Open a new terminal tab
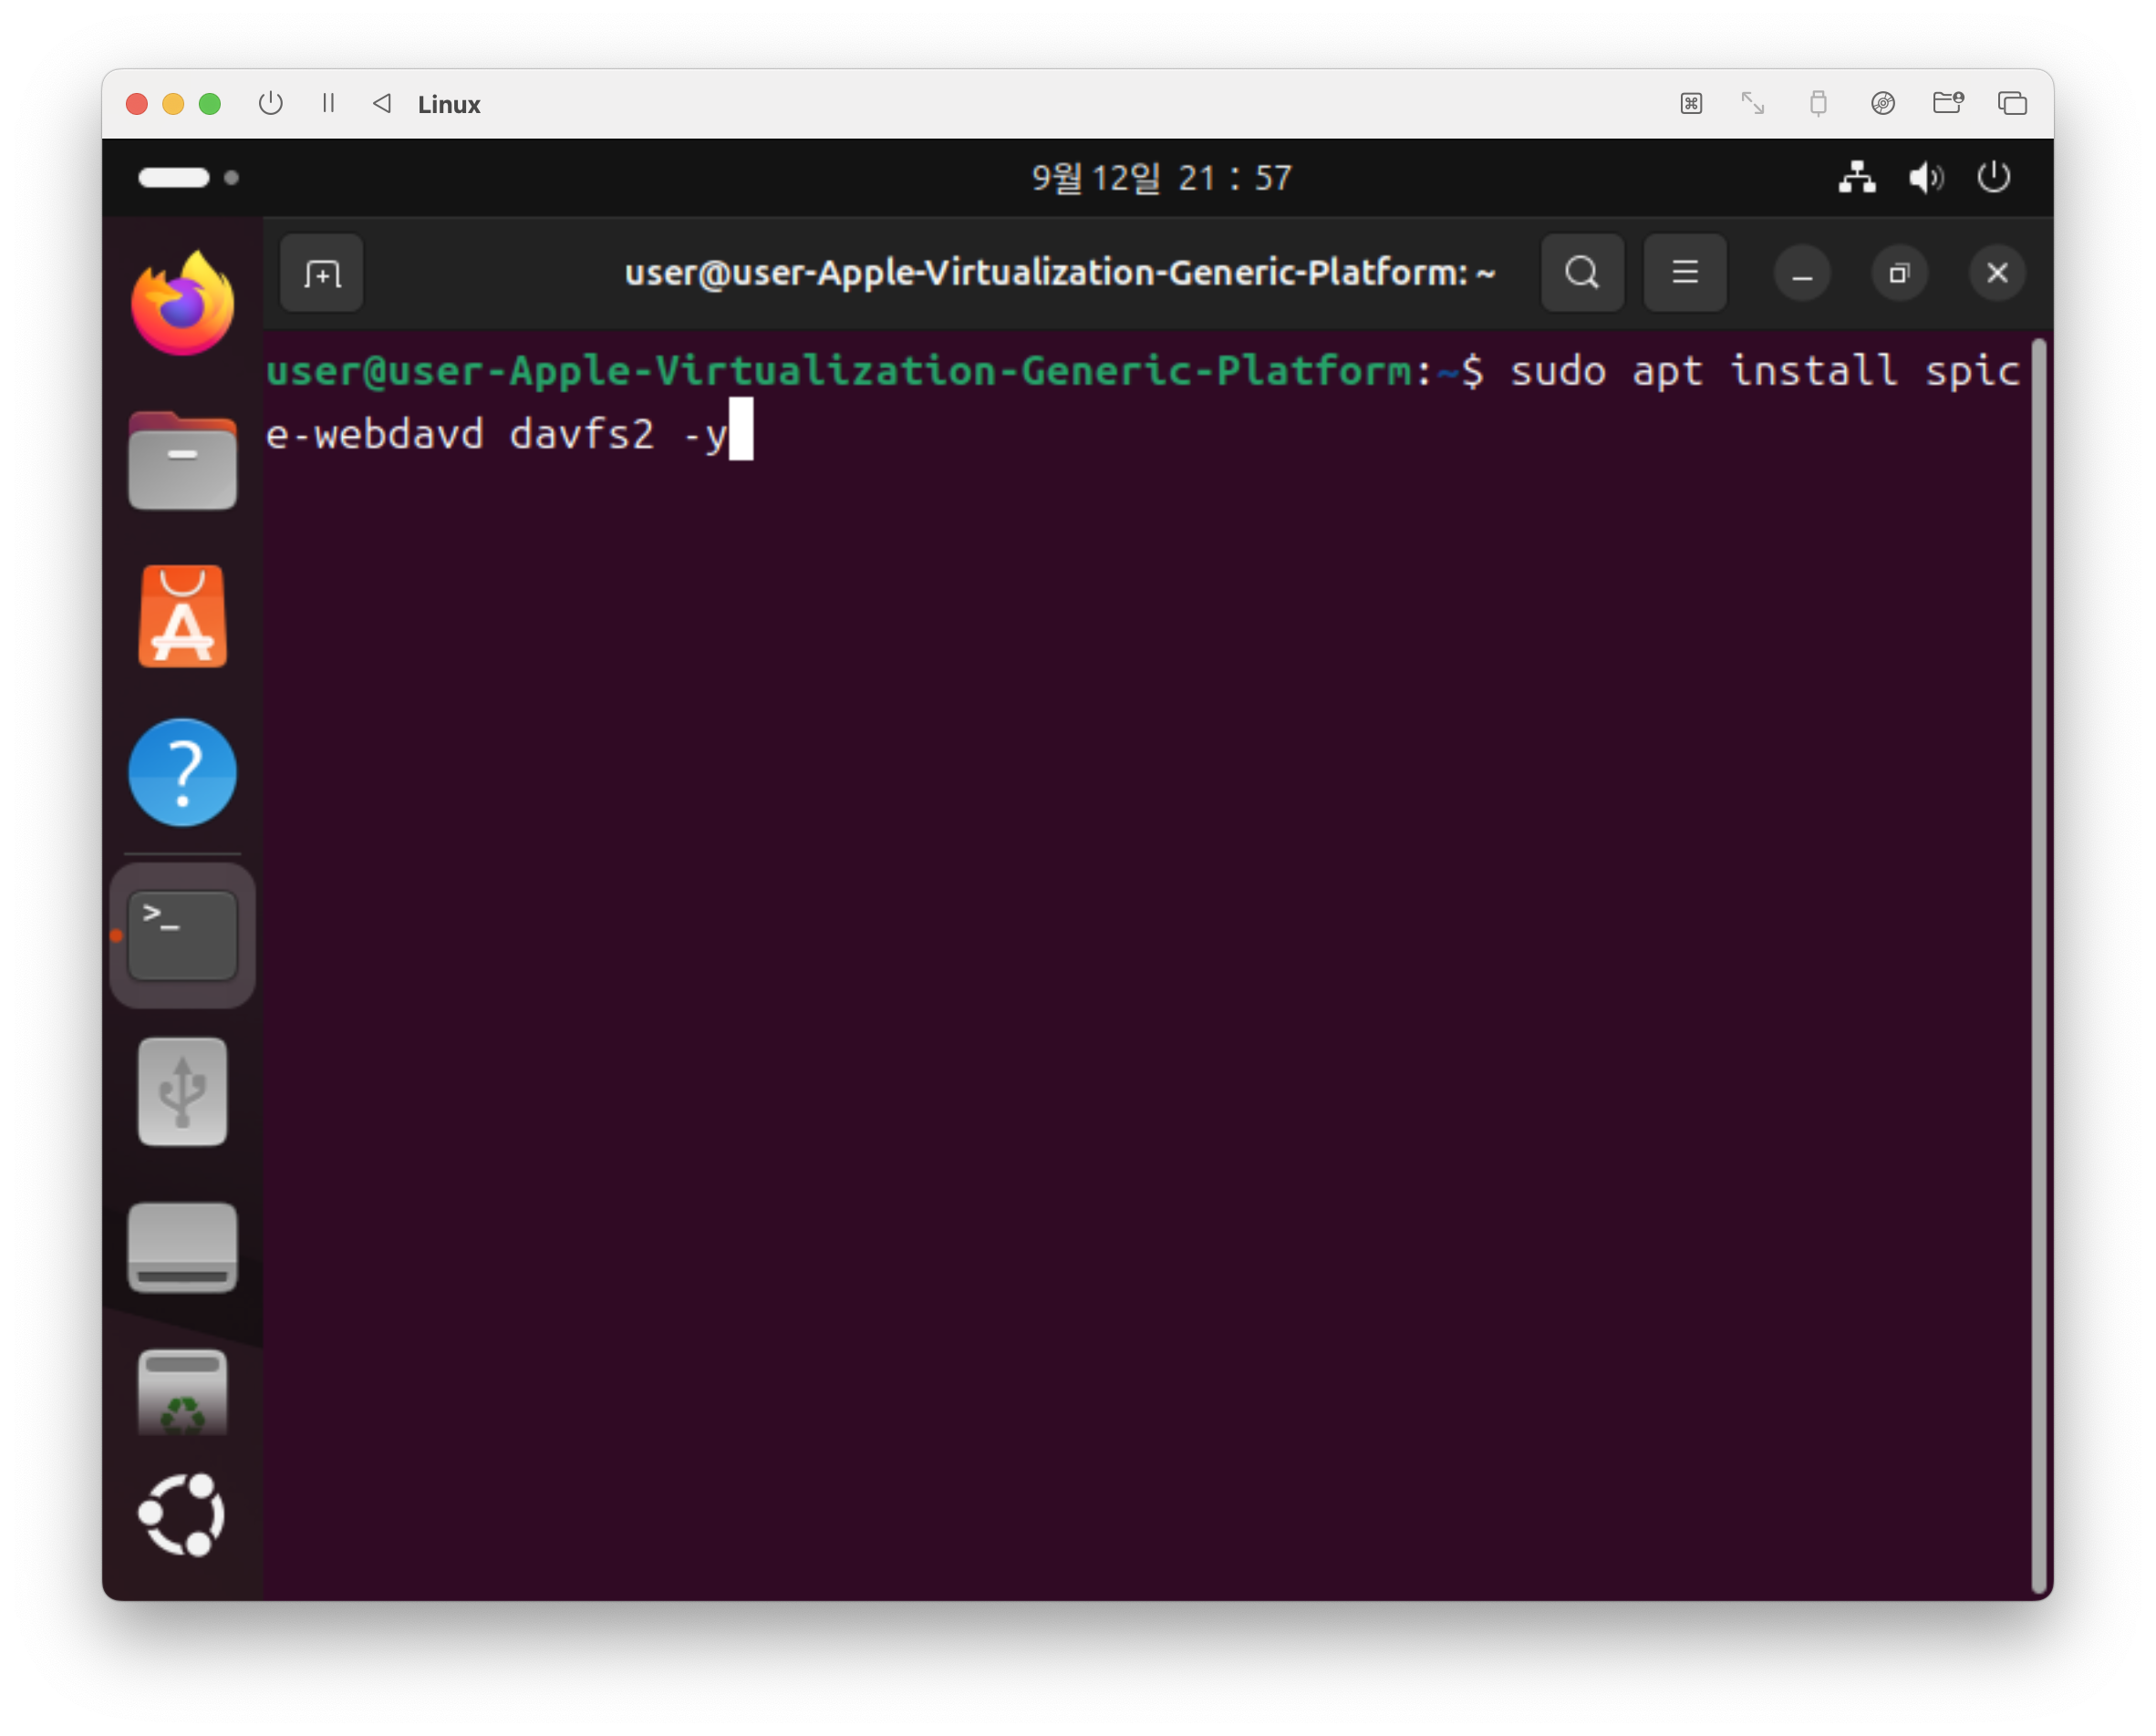The height and width of the screenshot is (1736, 2156). 322,273
